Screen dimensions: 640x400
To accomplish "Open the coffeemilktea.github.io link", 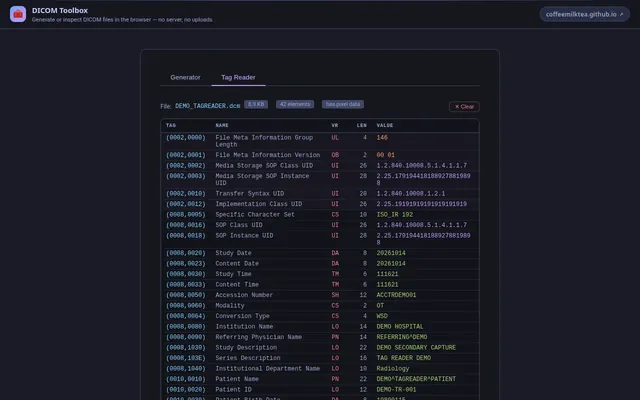I will pyautogui.click(x=584, y=14).
